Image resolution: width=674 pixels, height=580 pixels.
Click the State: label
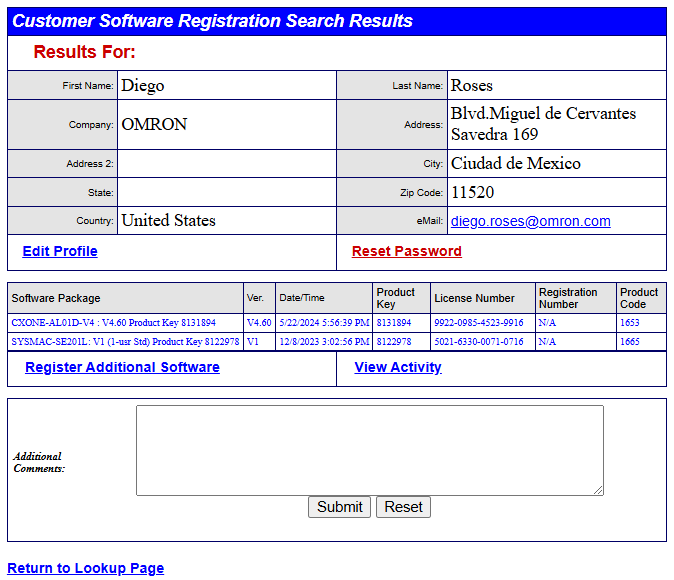pos(101,193)
